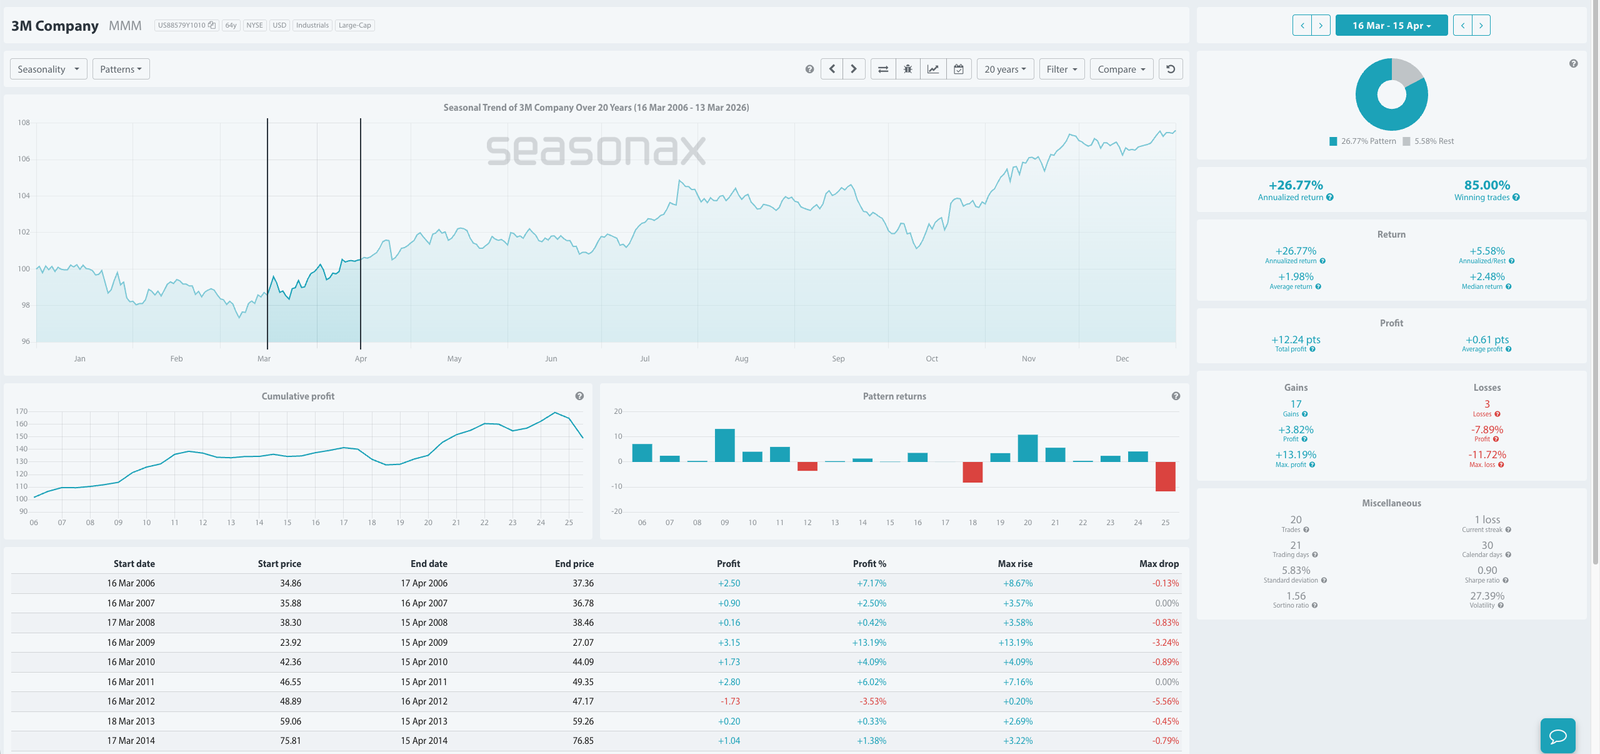This screenshot has width=1600, height=754.
Task: Expand the Patterns dropdown
Action: (121, 69)
